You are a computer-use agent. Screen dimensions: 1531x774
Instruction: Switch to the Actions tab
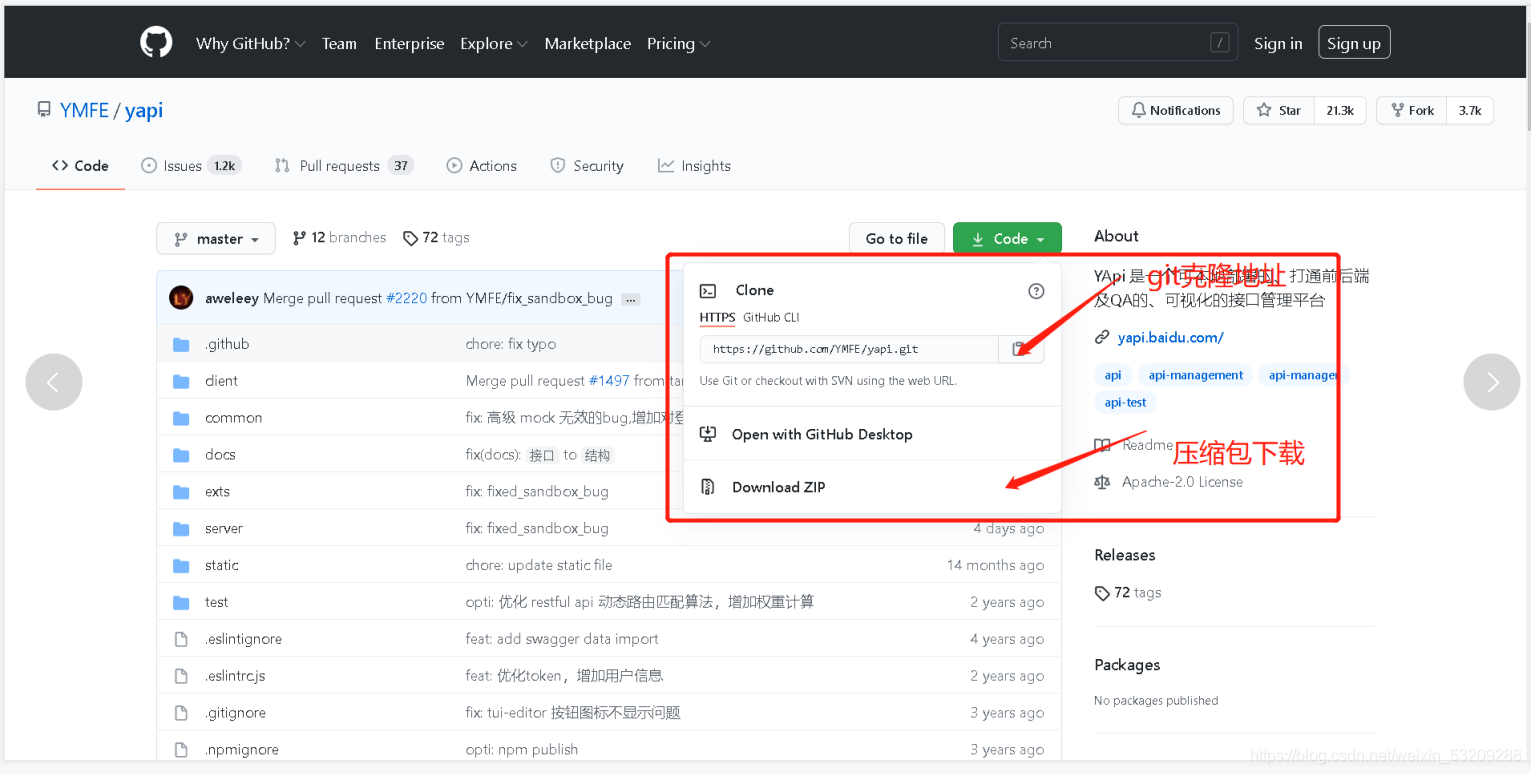[x=482, y=166]
